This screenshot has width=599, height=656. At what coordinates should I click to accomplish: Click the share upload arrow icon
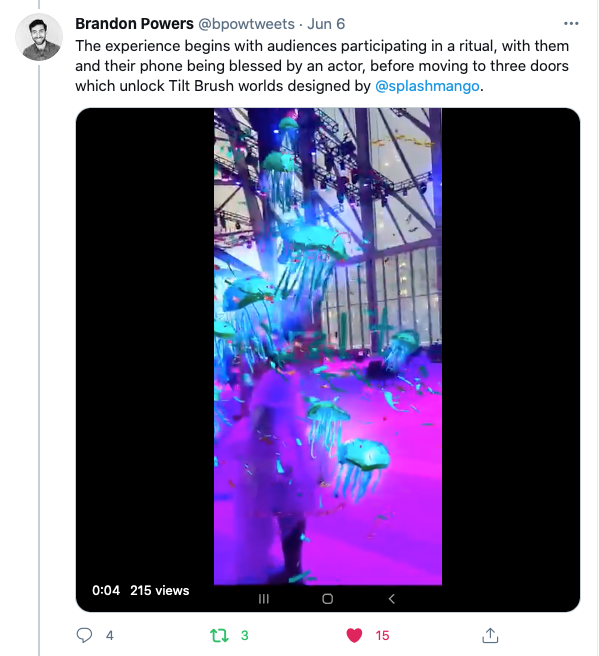[x=490, y=635]
